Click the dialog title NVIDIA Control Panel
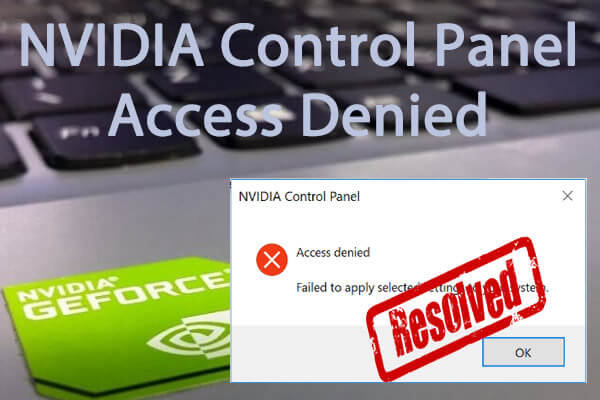Viewport: 600px width, 400px height. point(299,196)
